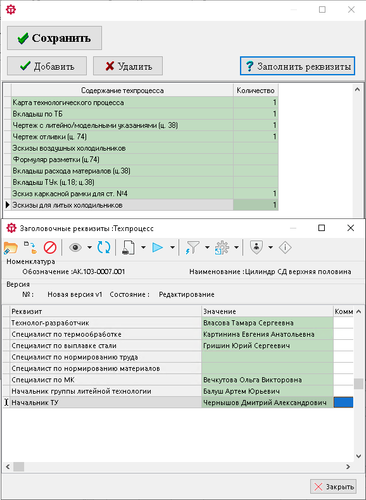
Task: Click value Картинина Евгения Анатольевна
Action: pos(267,334)
